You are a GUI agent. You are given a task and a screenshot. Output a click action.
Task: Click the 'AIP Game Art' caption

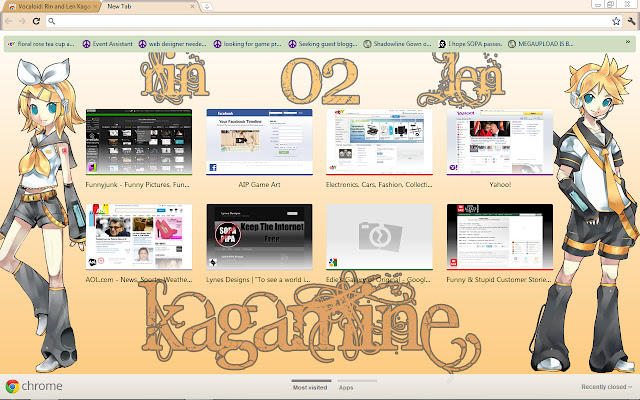[260, 184]
